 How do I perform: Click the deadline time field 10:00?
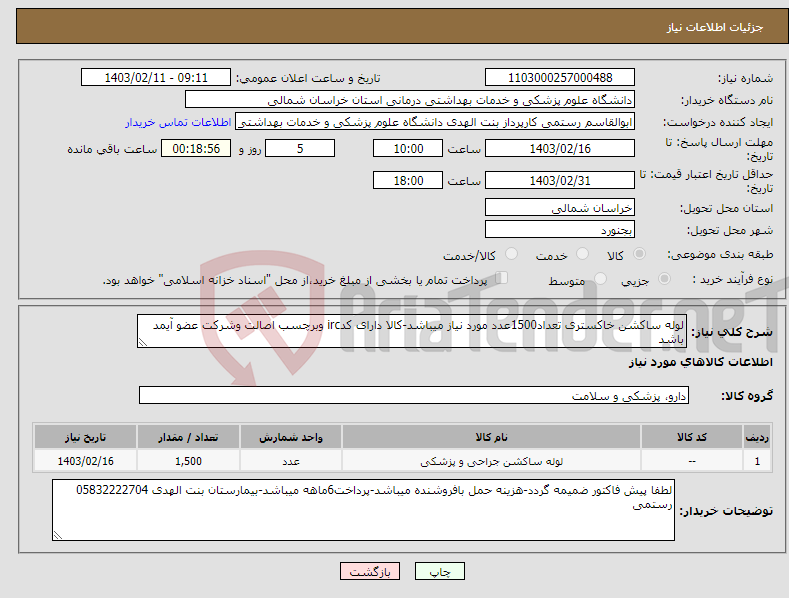click(408, 148)
